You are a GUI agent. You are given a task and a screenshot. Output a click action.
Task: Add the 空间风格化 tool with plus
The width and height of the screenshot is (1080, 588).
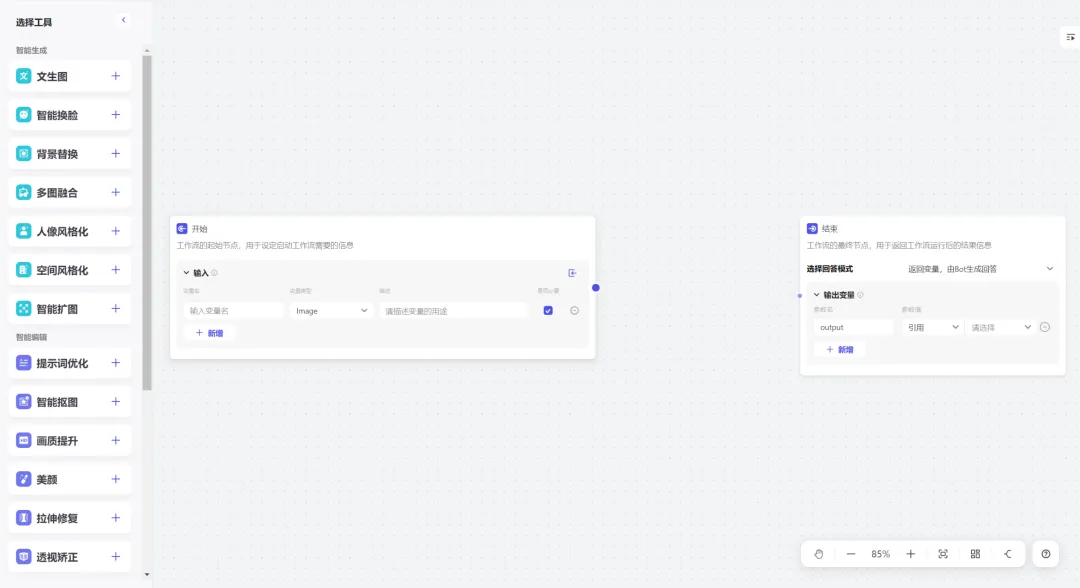click(116, 270)
